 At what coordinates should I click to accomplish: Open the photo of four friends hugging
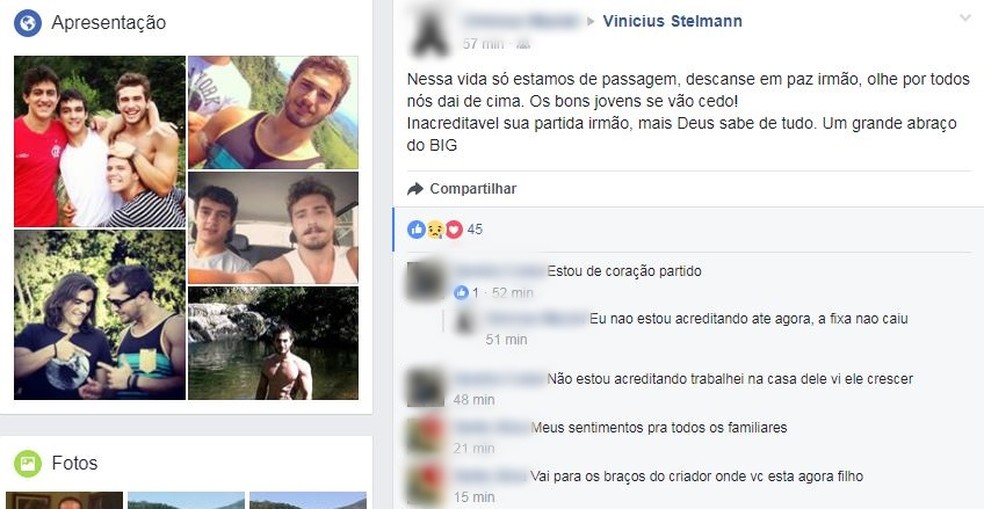(100, 141)
